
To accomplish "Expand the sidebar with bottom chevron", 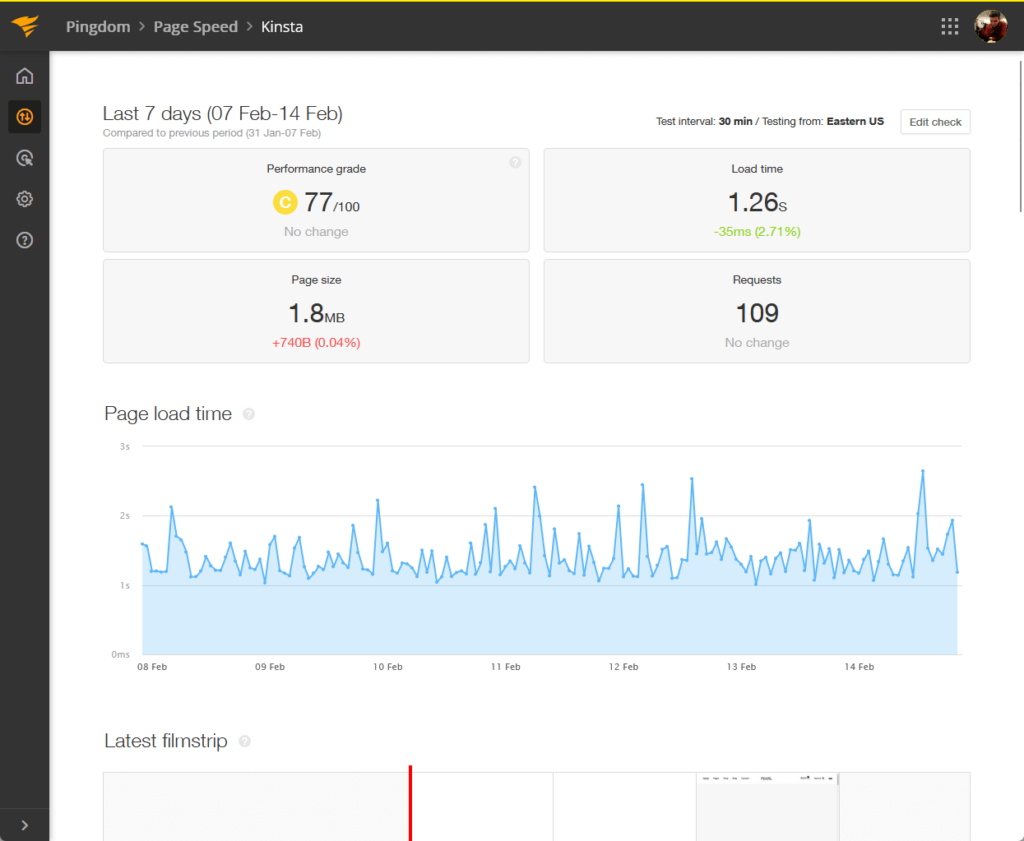I will click(25, 825).
